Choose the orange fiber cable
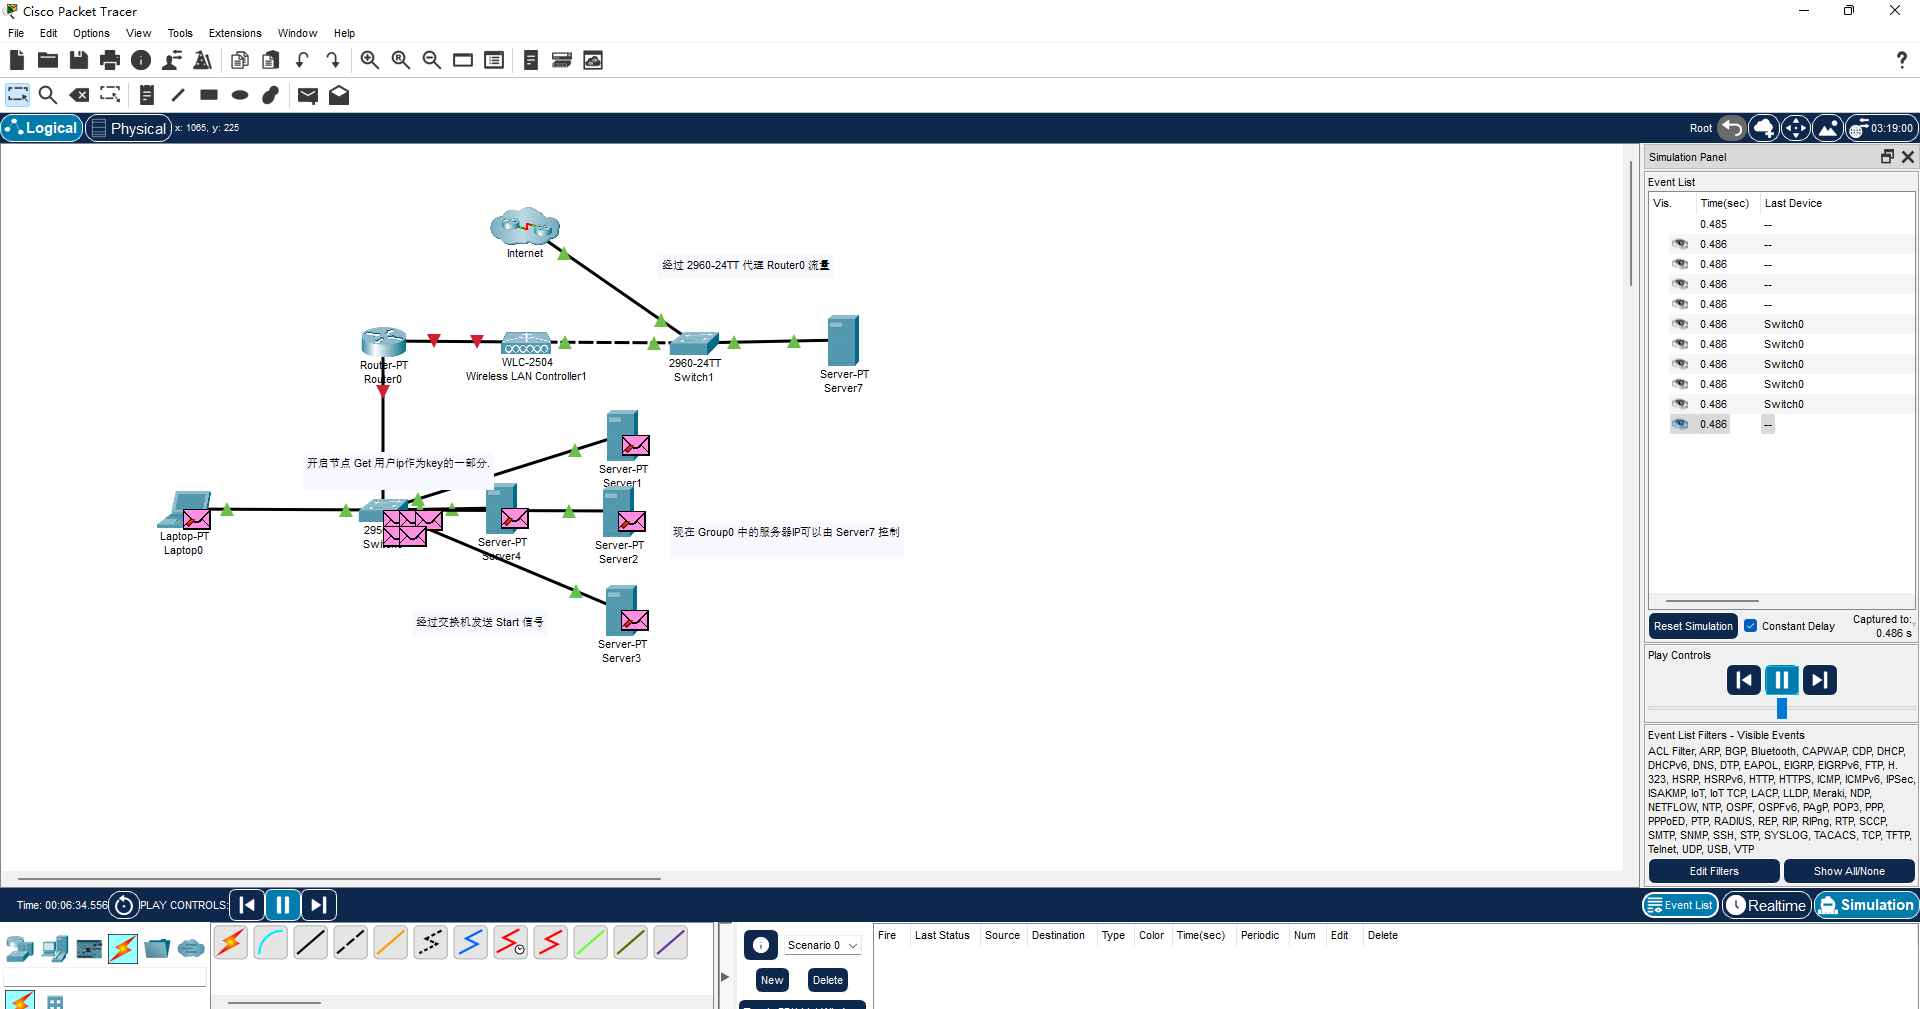The image size is (1920, 1009). point(390,942)
